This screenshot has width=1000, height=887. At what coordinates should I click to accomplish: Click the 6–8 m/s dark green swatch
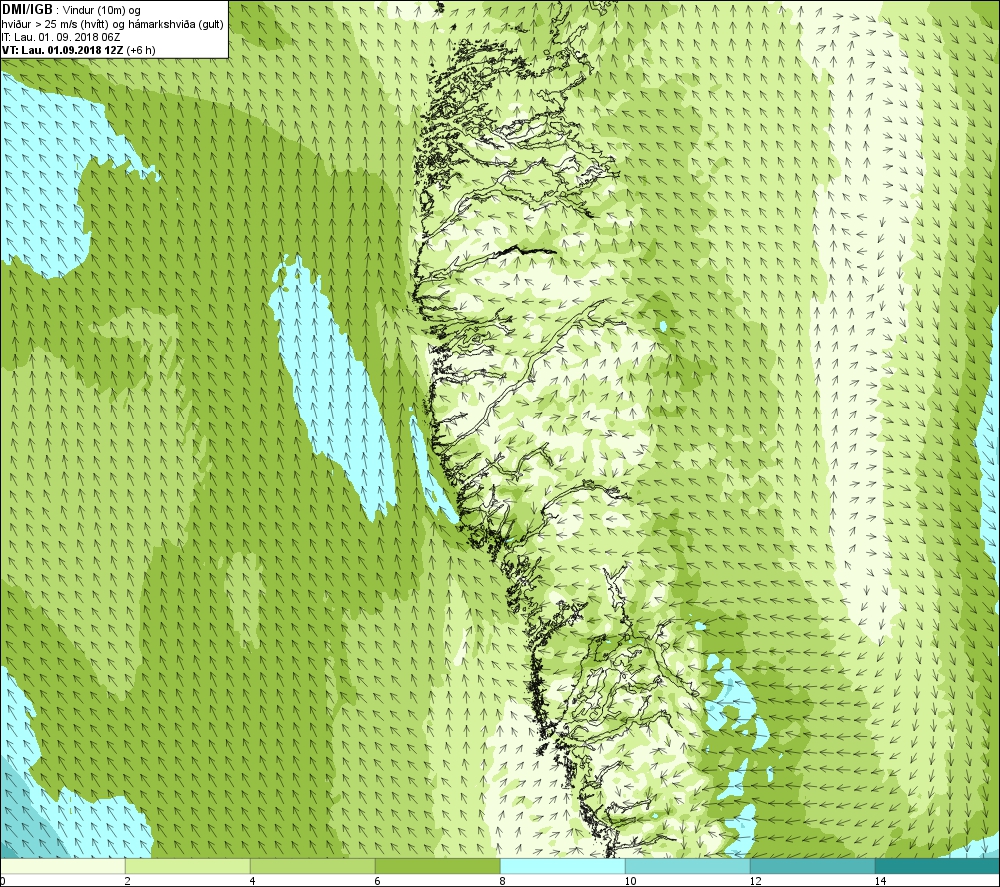(x=438, y=866)
